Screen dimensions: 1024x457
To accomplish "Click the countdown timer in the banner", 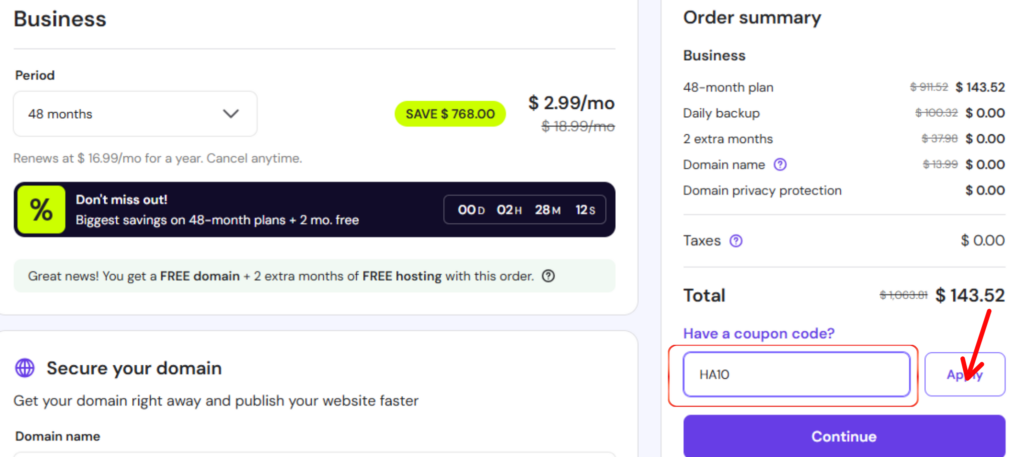I will pyautogui.click(x=524, y=210).
